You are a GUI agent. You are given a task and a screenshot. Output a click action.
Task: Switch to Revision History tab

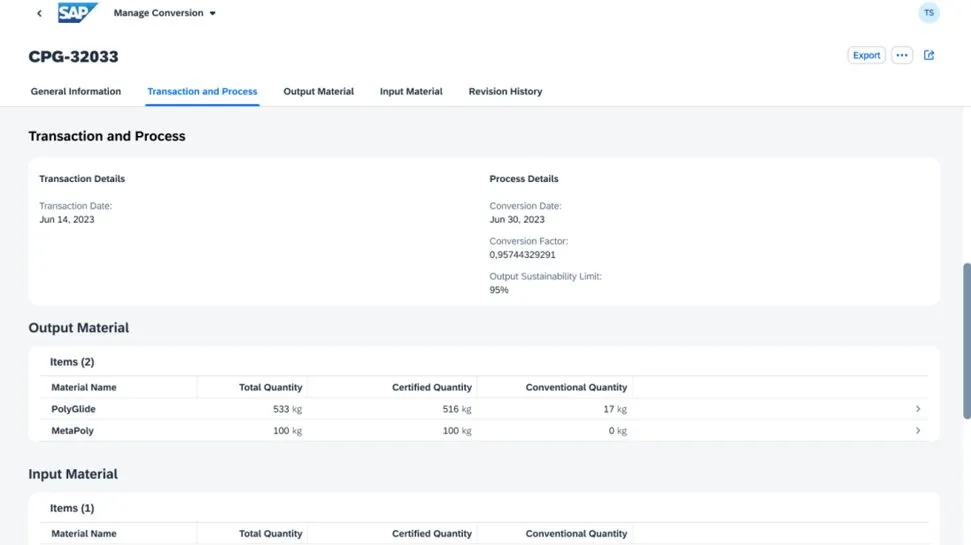(505, 91)
